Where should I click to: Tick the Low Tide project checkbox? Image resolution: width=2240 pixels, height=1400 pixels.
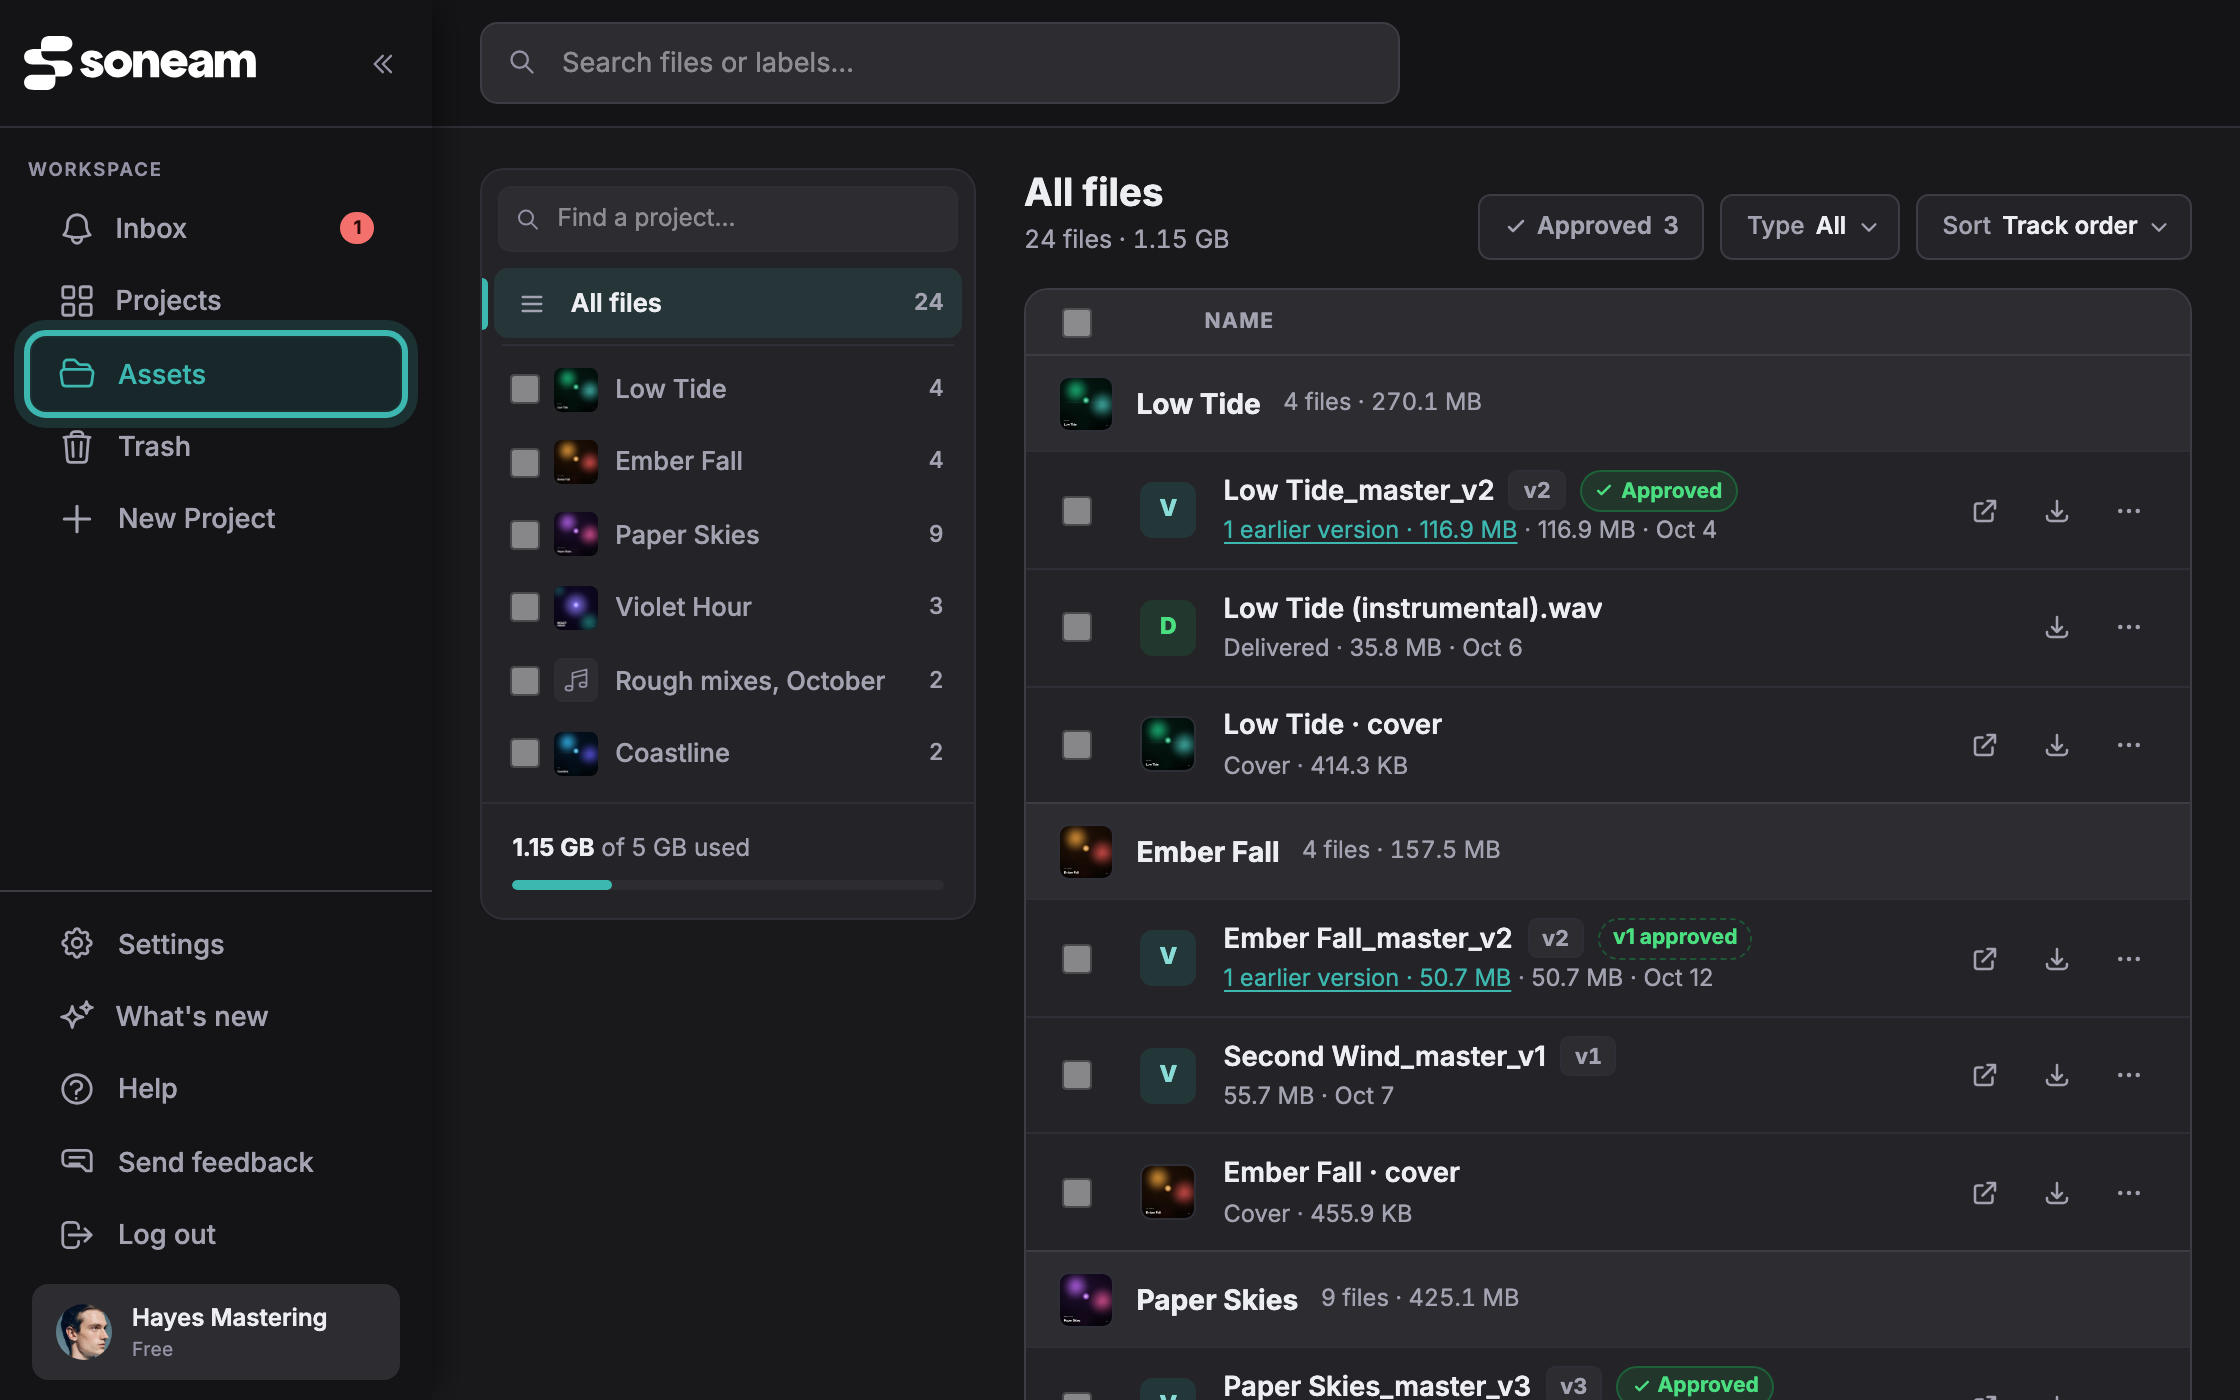click(525, 389)
